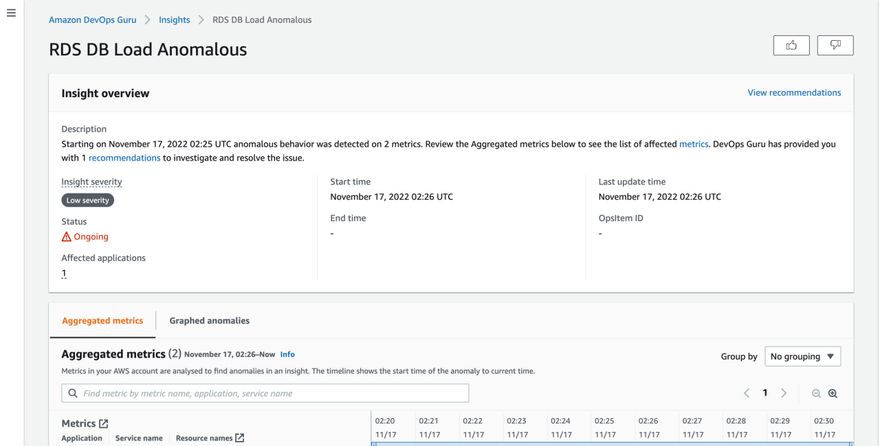Switch to the Aggregated metrics tab
880x446 pixels.
point(102,321)
